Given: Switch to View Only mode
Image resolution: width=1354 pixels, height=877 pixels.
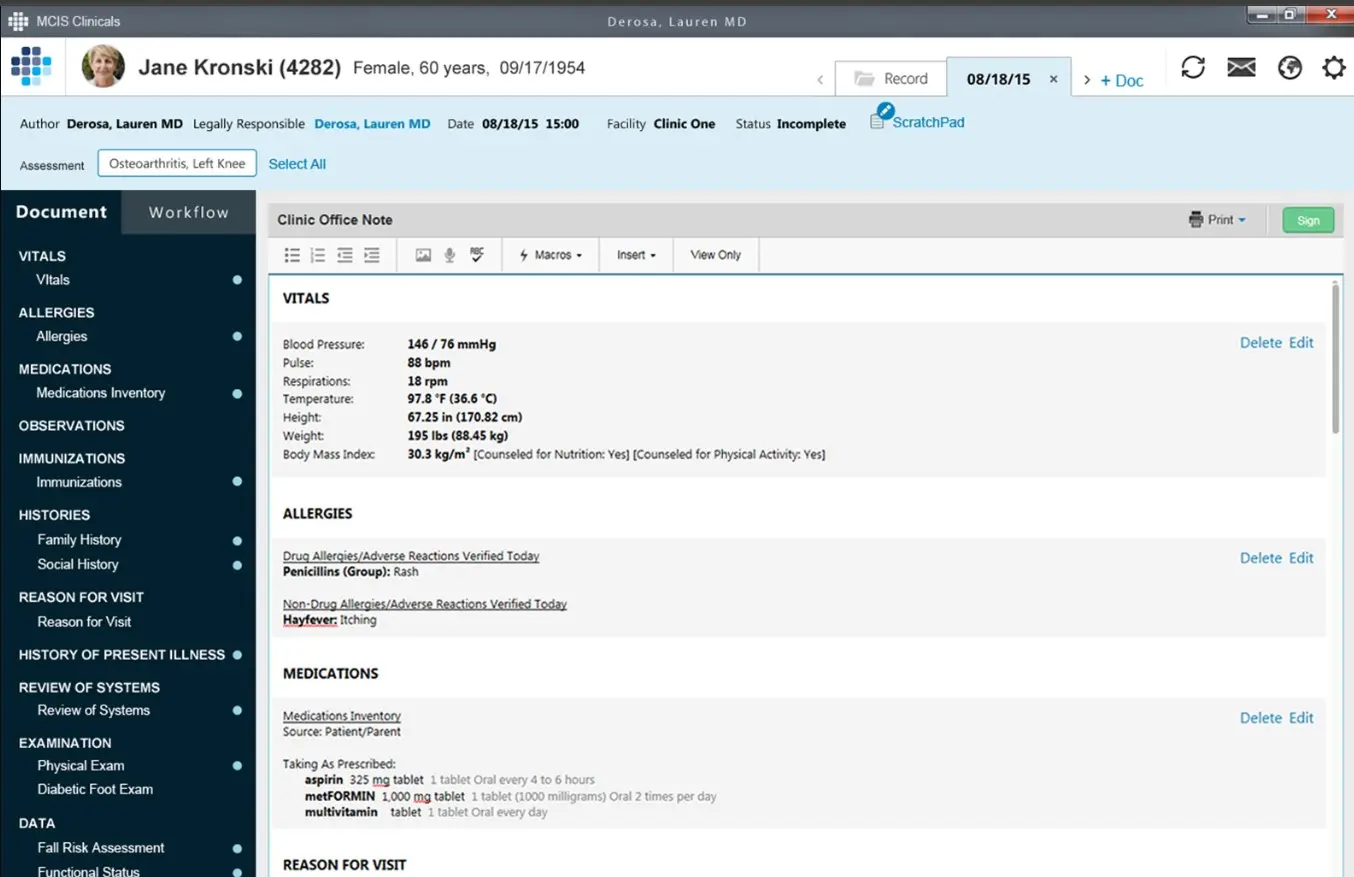Looking at the screenshot, I should pyautogui.click(x=715, y=255).
